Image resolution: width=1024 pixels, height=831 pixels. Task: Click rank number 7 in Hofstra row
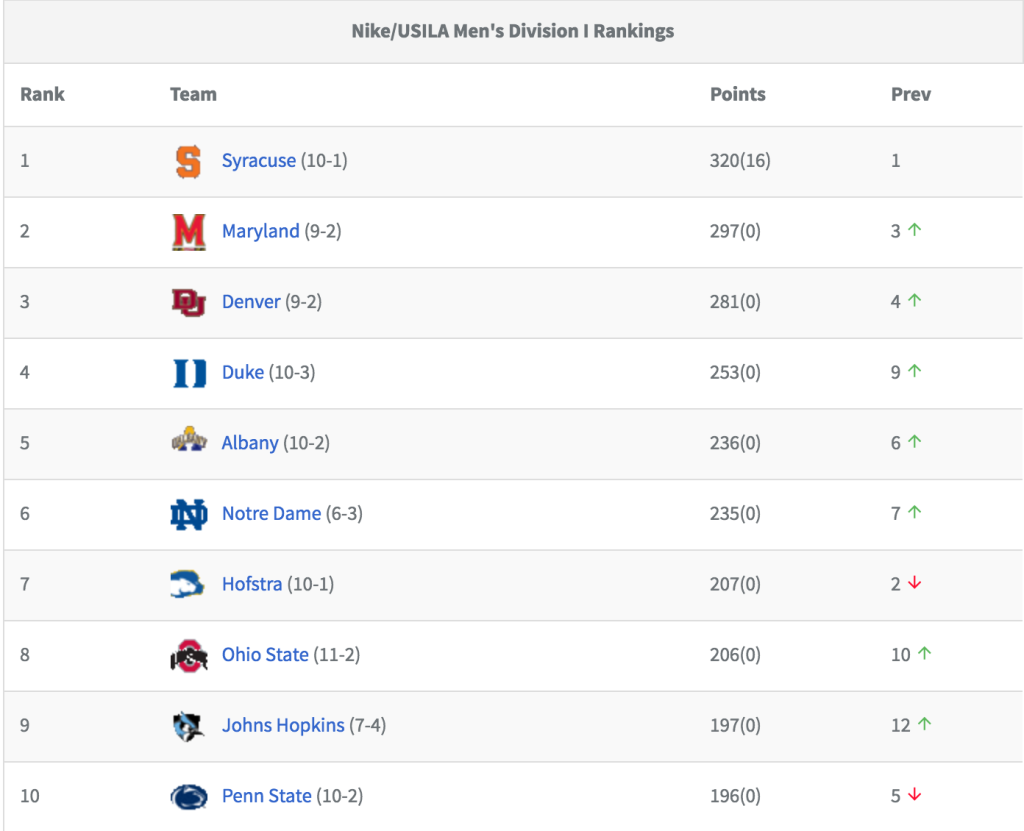point(25,584)
